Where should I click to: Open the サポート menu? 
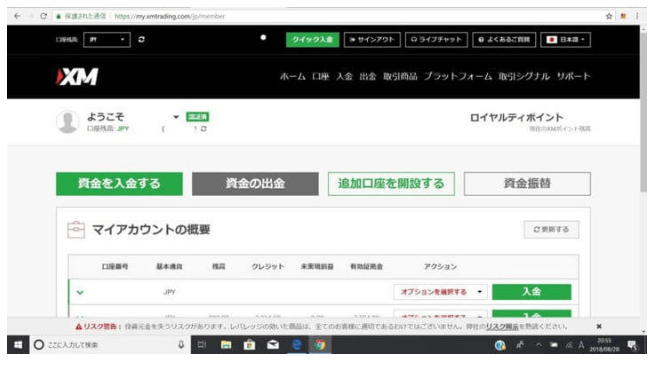(x=574, y=76)
